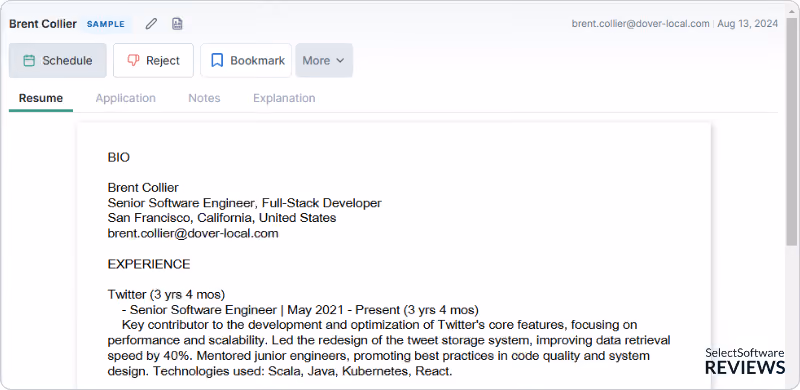Reject the candidate Brent Collier
800x390 pixels.
click(x=153, y=60)
